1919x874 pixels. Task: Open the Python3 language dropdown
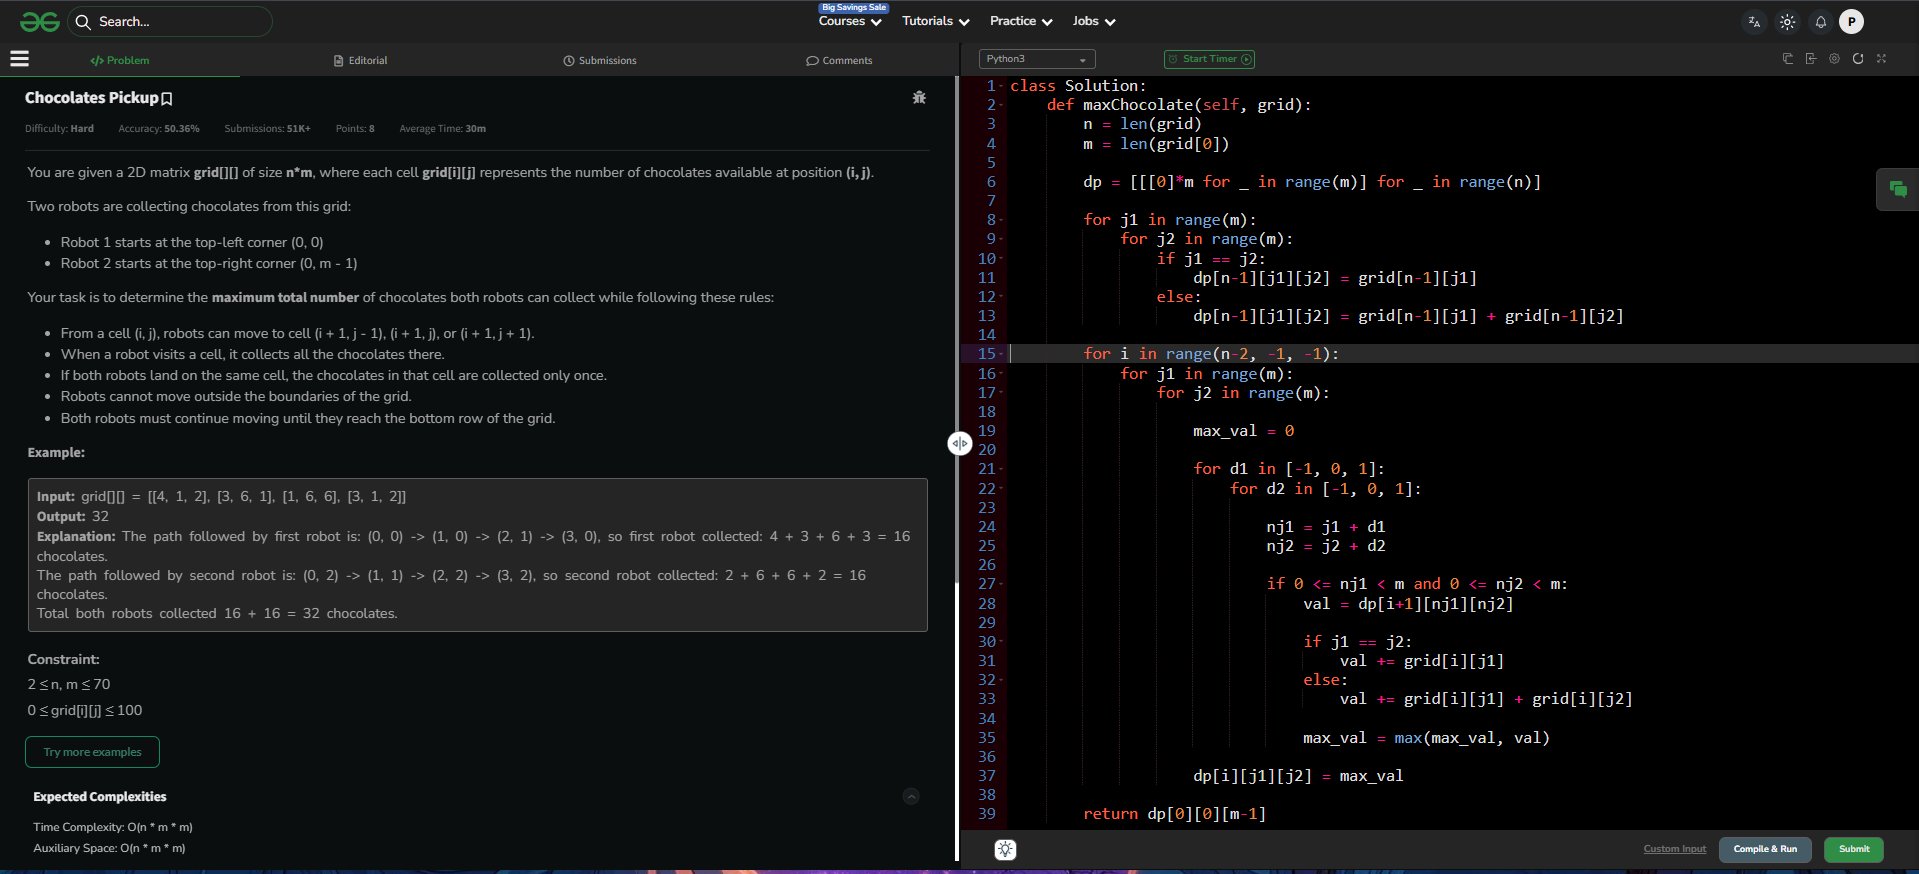coord(1036,59)
